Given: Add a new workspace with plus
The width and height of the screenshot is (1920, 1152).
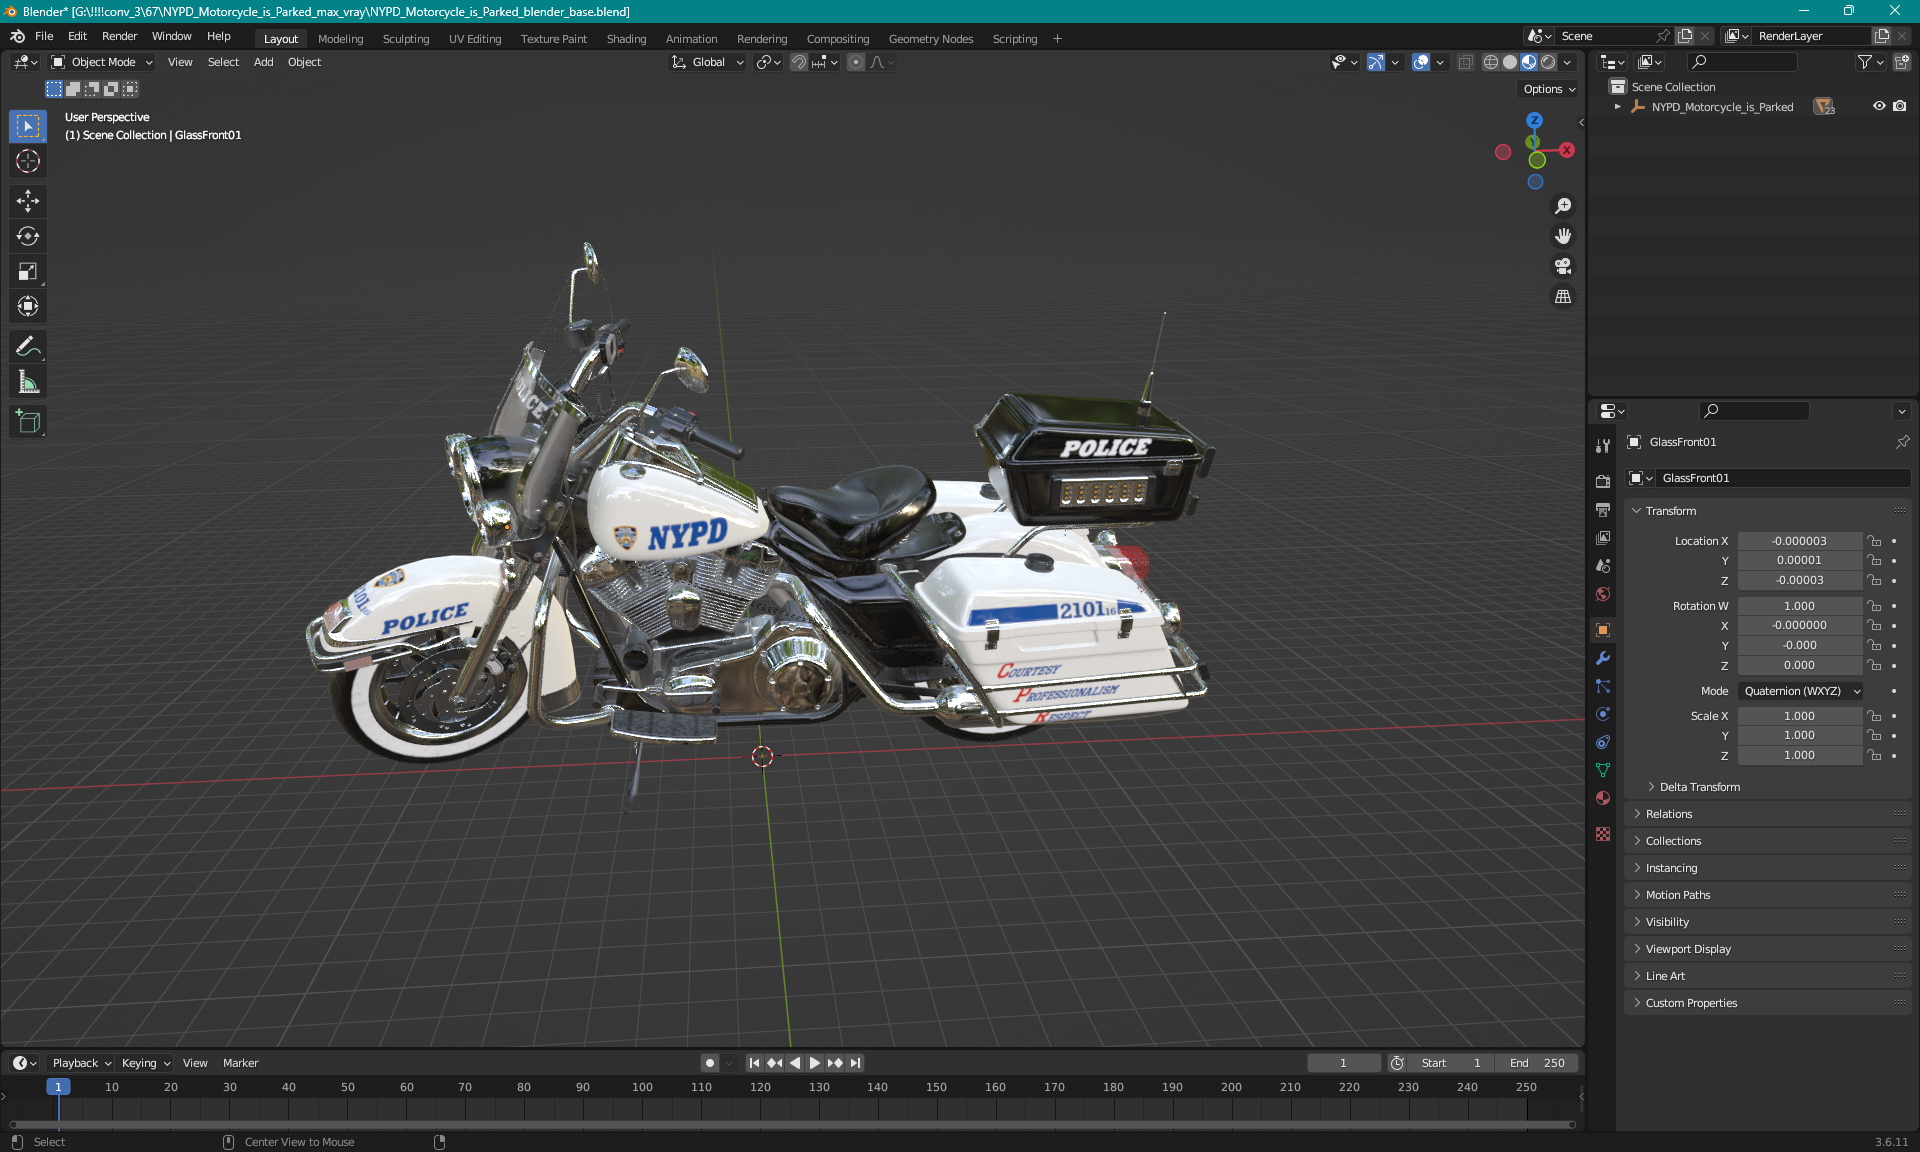Looking at the screenshot, I should [x=1057, y=39].
